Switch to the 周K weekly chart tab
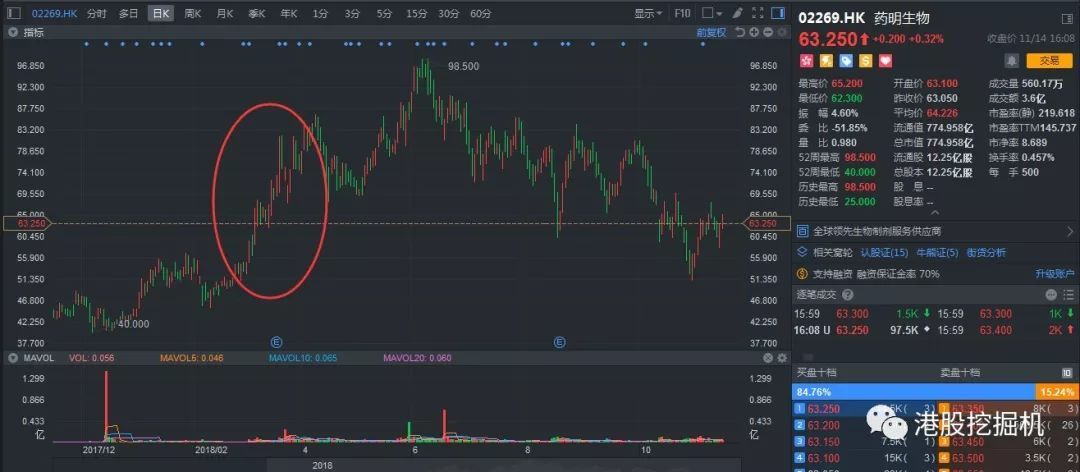The image size is (1080, 472). pyautogui.click(x=193, y=14)
